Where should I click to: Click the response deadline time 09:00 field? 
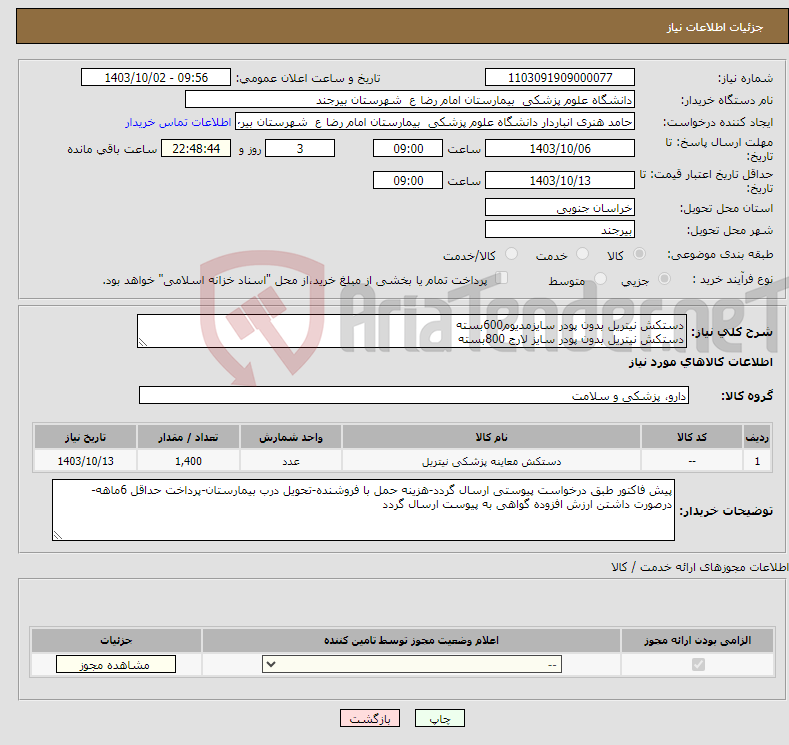(408, 149)
